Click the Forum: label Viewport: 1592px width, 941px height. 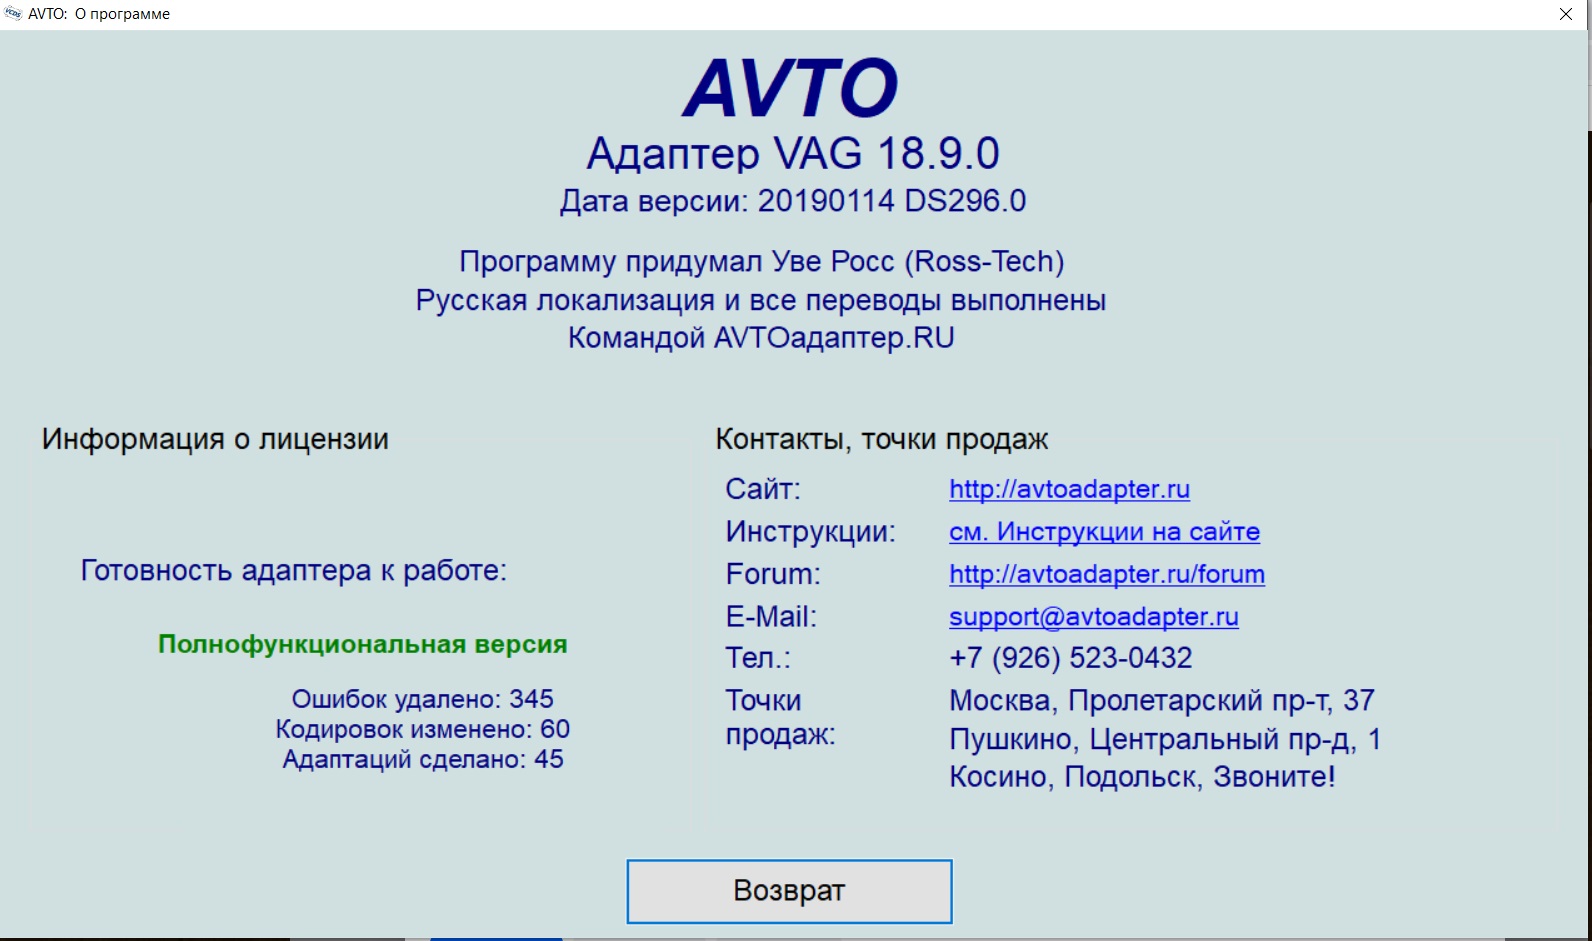(x=773, y=574)
